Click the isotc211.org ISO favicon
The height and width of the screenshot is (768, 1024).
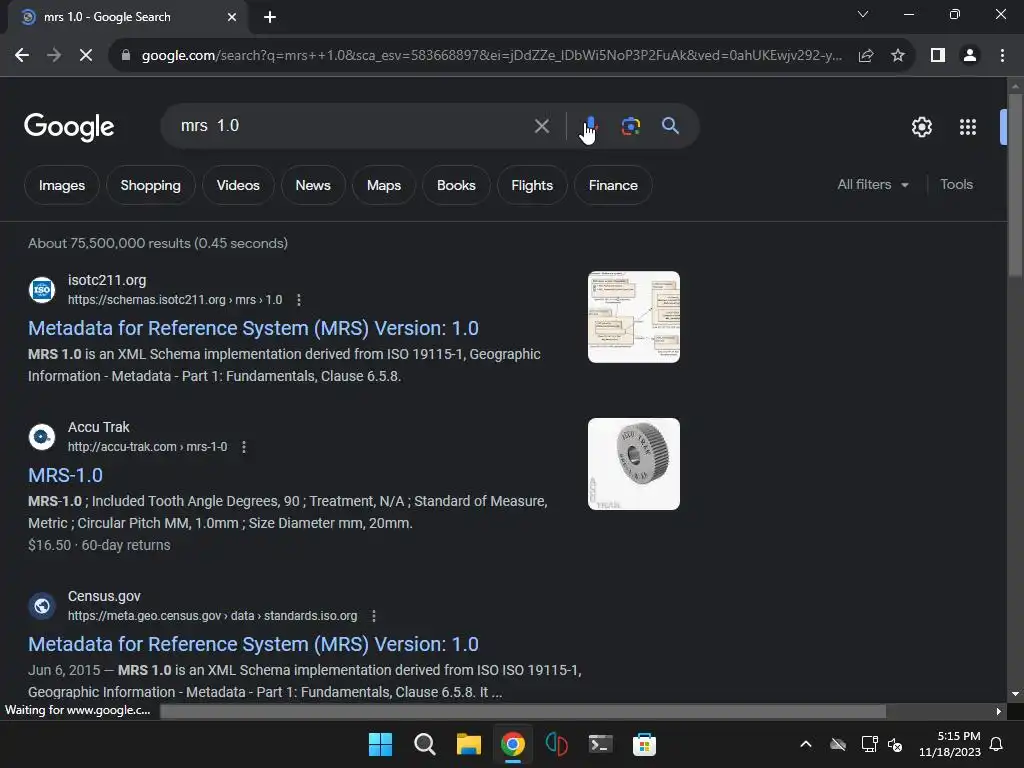point(42,290)
